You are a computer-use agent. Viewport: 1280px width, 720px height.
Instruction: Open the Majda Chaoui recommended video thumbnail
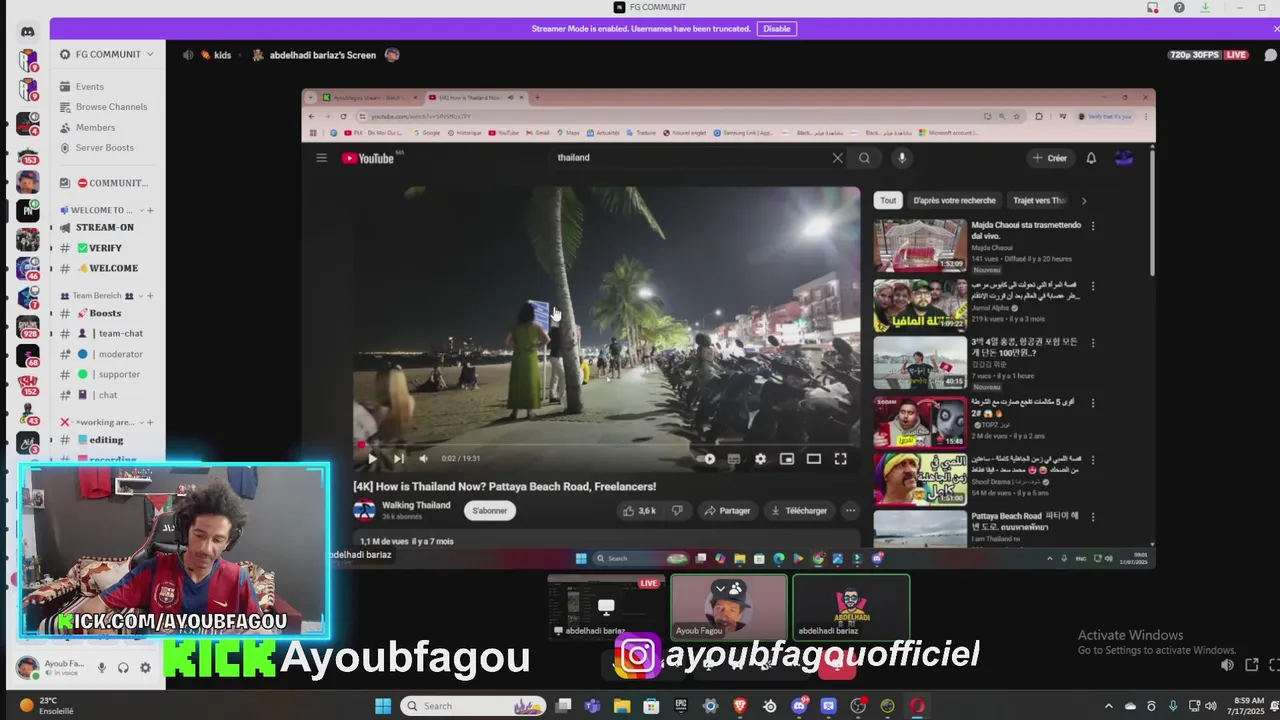pos(920,246)
